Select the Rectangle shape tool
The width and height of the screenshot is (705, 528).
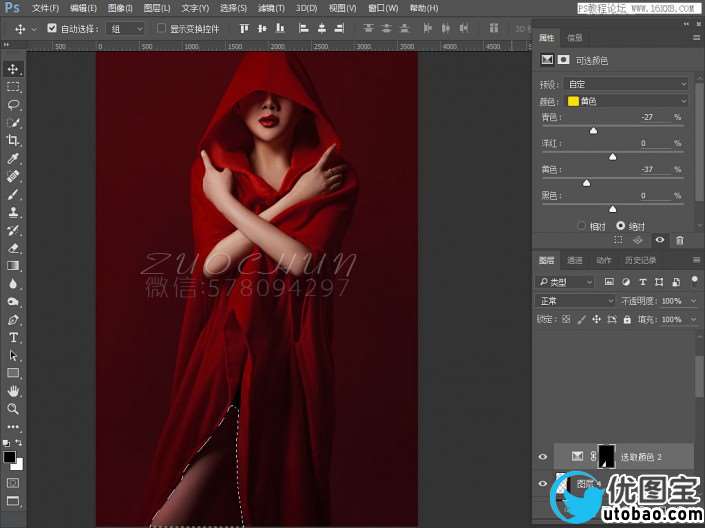13,373
